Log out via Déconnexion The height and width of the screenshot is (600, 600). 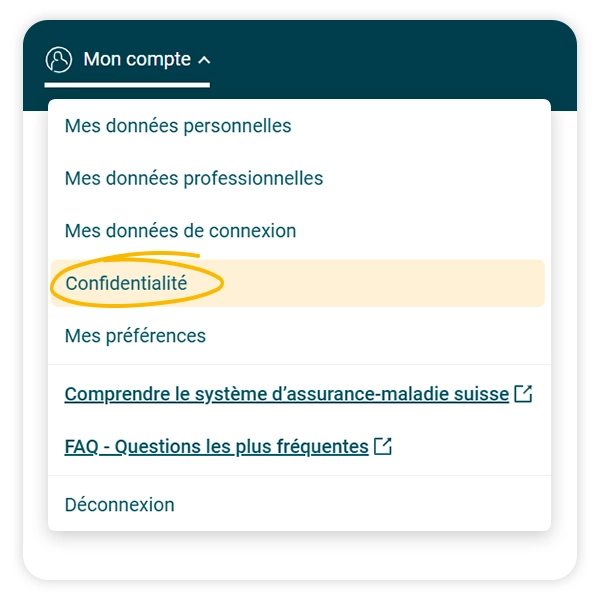(119, 505)
